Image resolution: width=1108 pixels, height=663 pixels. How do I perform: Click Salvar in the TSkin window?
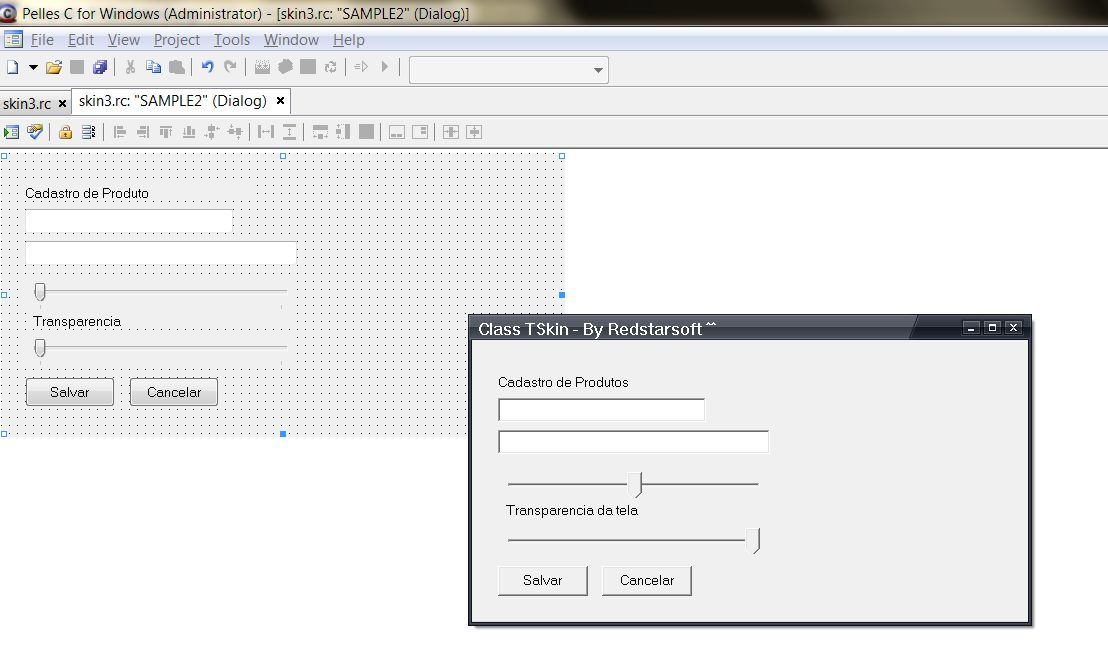coord(543,580)
